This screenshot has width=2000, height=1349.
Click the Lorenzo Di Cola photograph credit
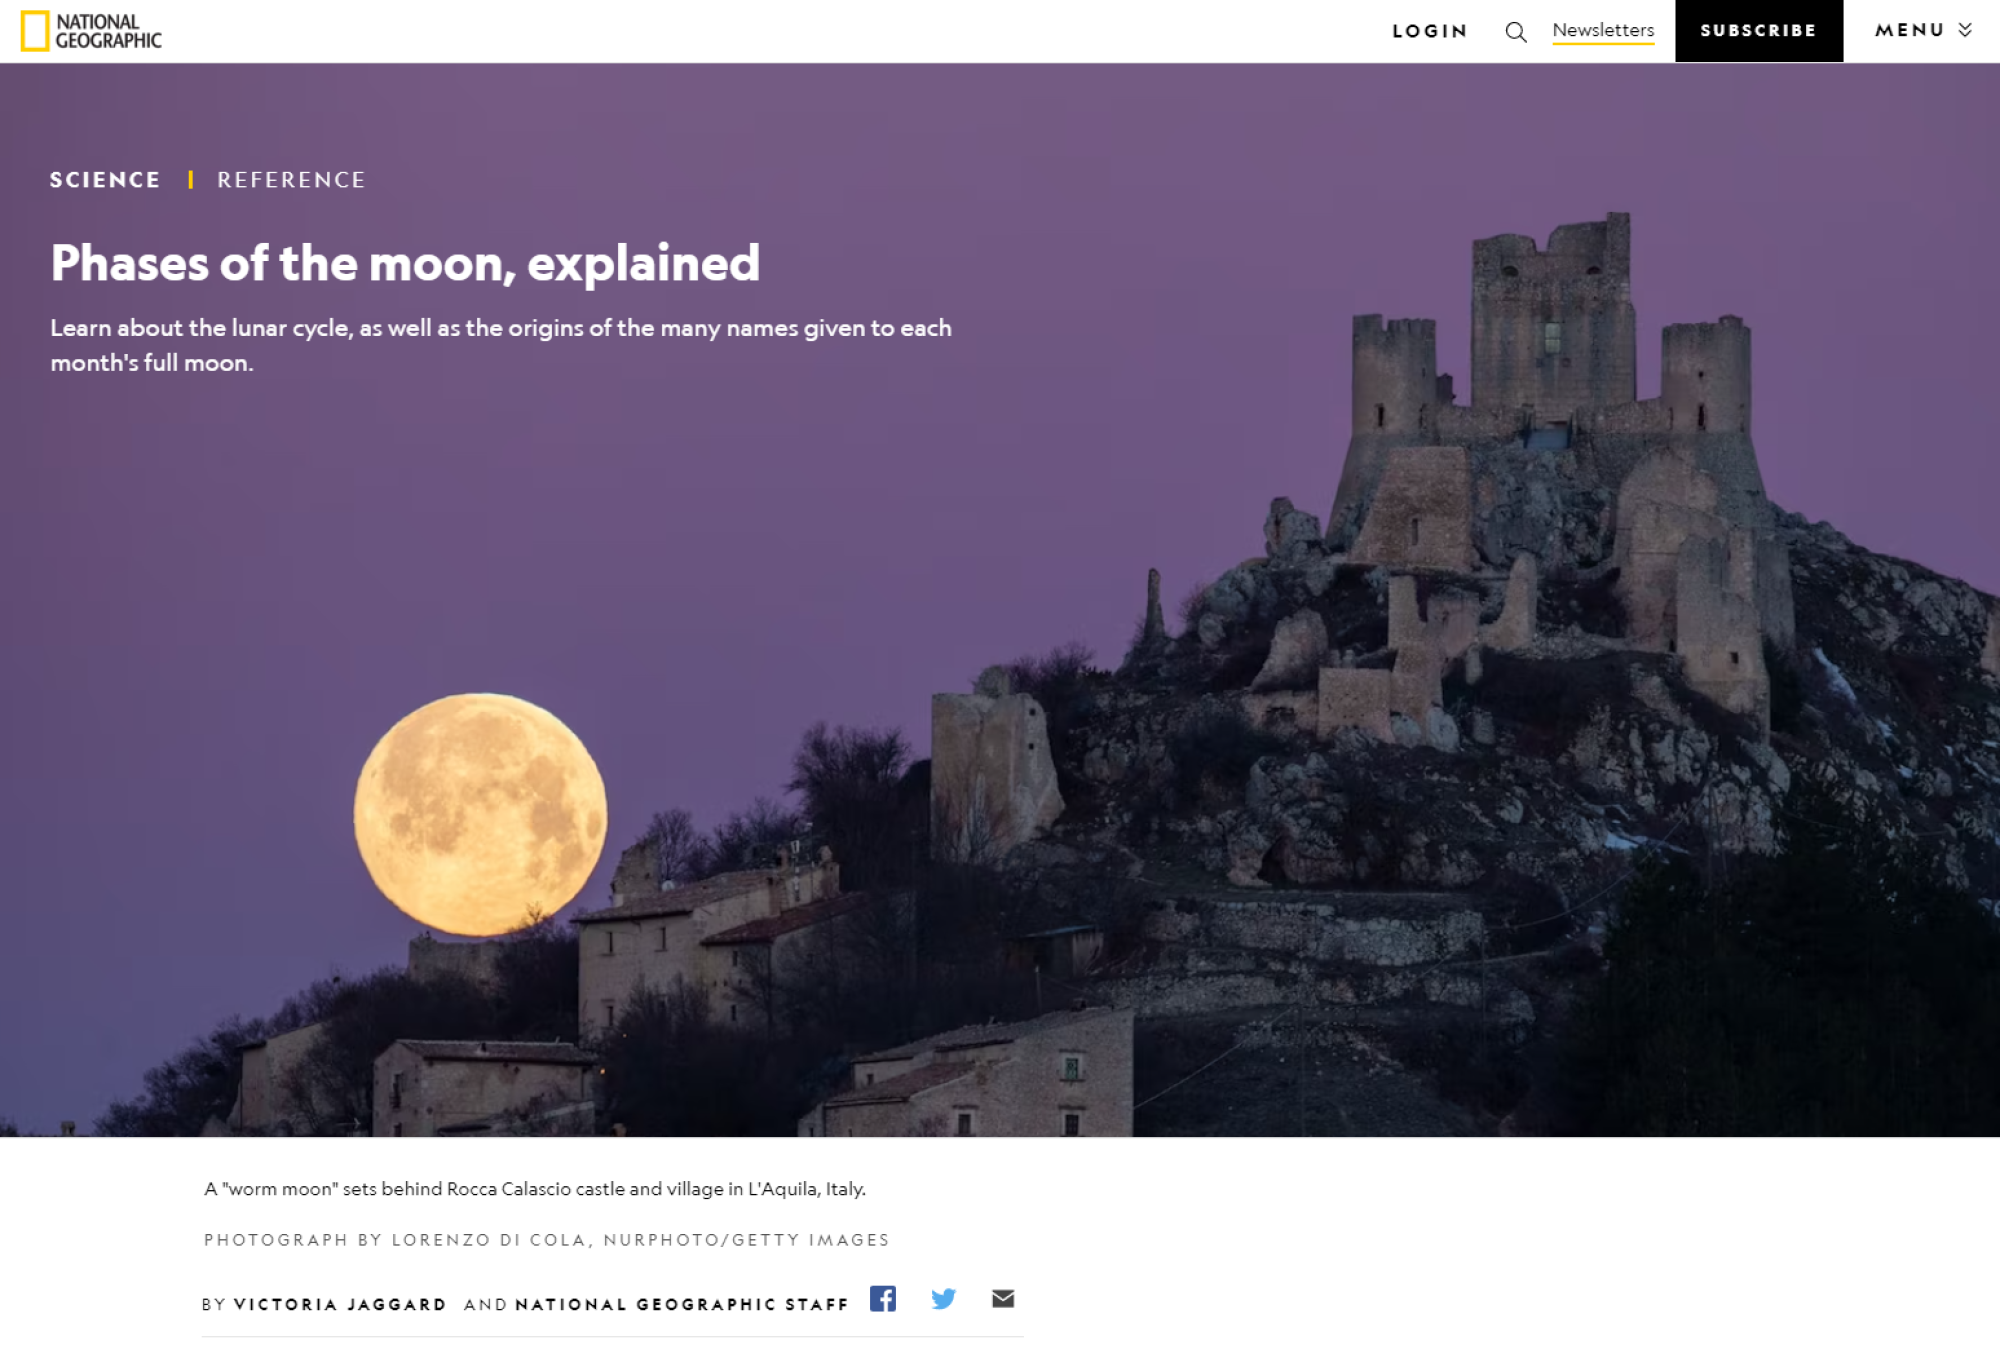[546, 1240]
